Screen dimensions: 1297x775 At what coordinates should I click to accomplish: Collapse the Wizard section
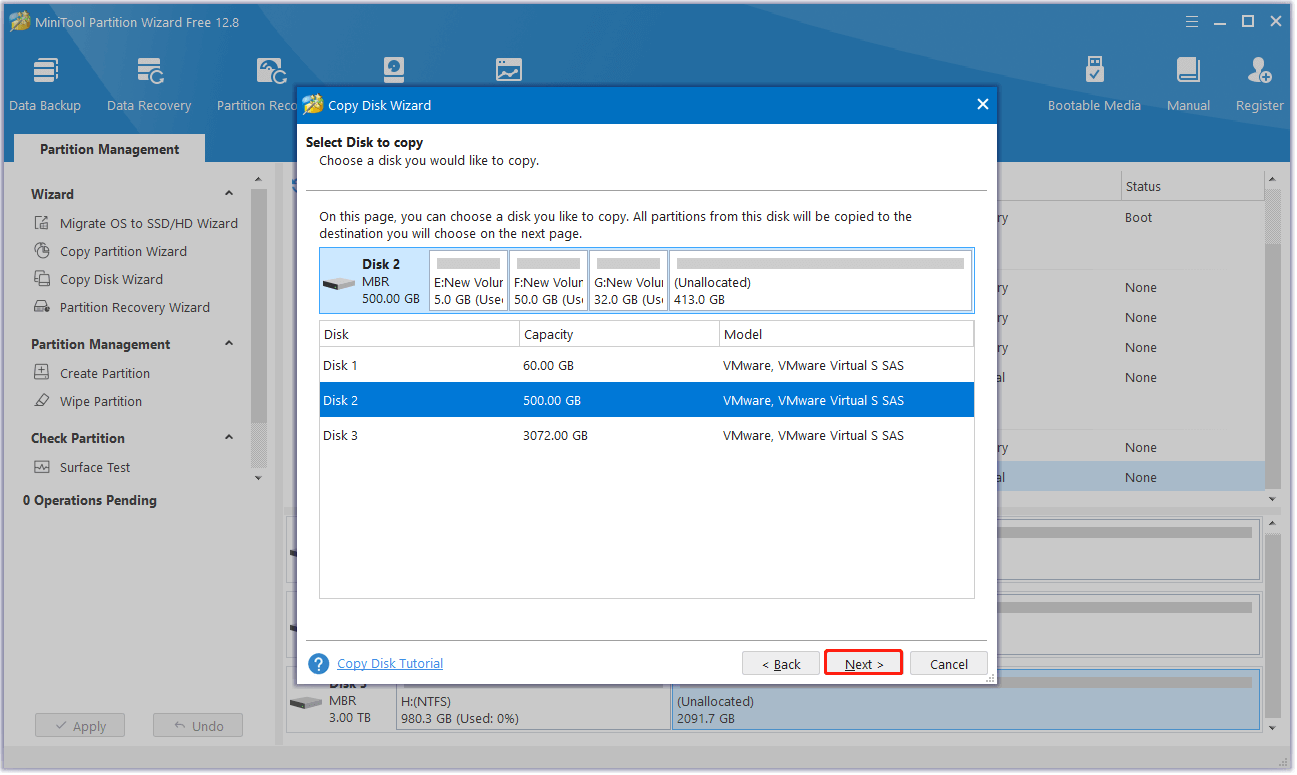(229, 194)
